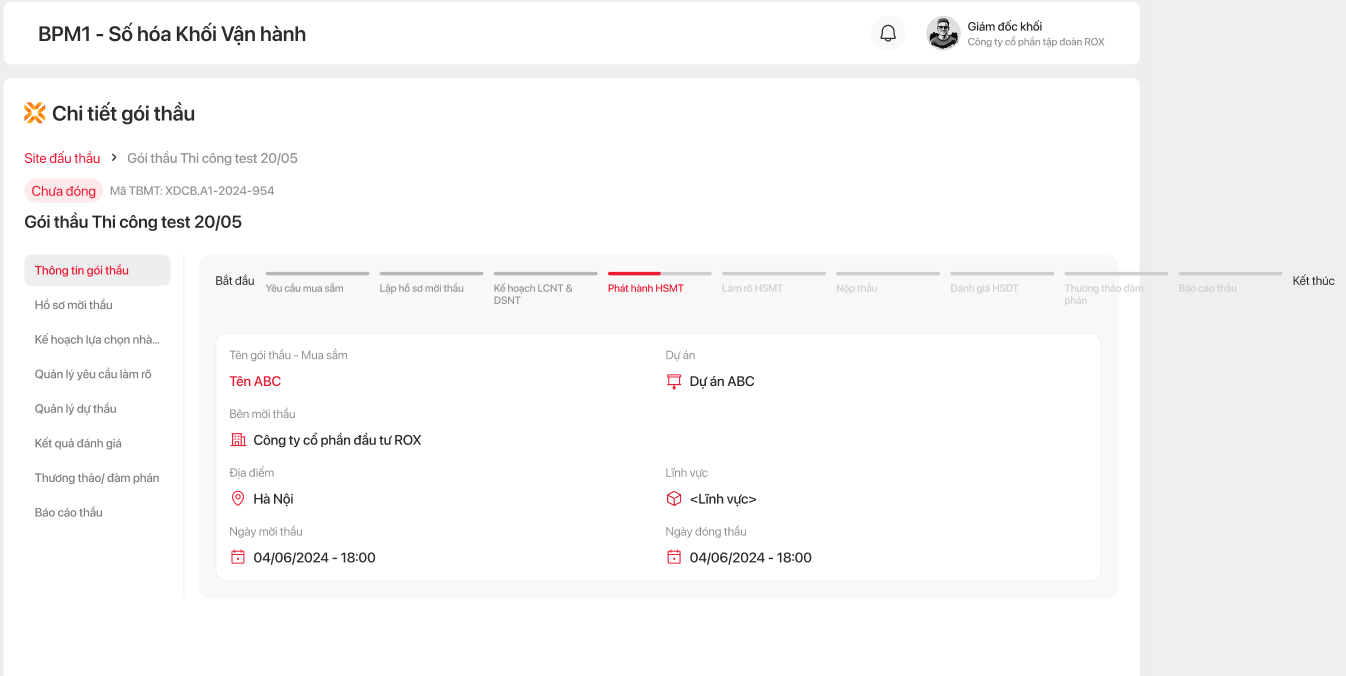Click the Phát hành HSMT progress step
The height and width of the screenshot is (676, 1346).
pos(646,288)
